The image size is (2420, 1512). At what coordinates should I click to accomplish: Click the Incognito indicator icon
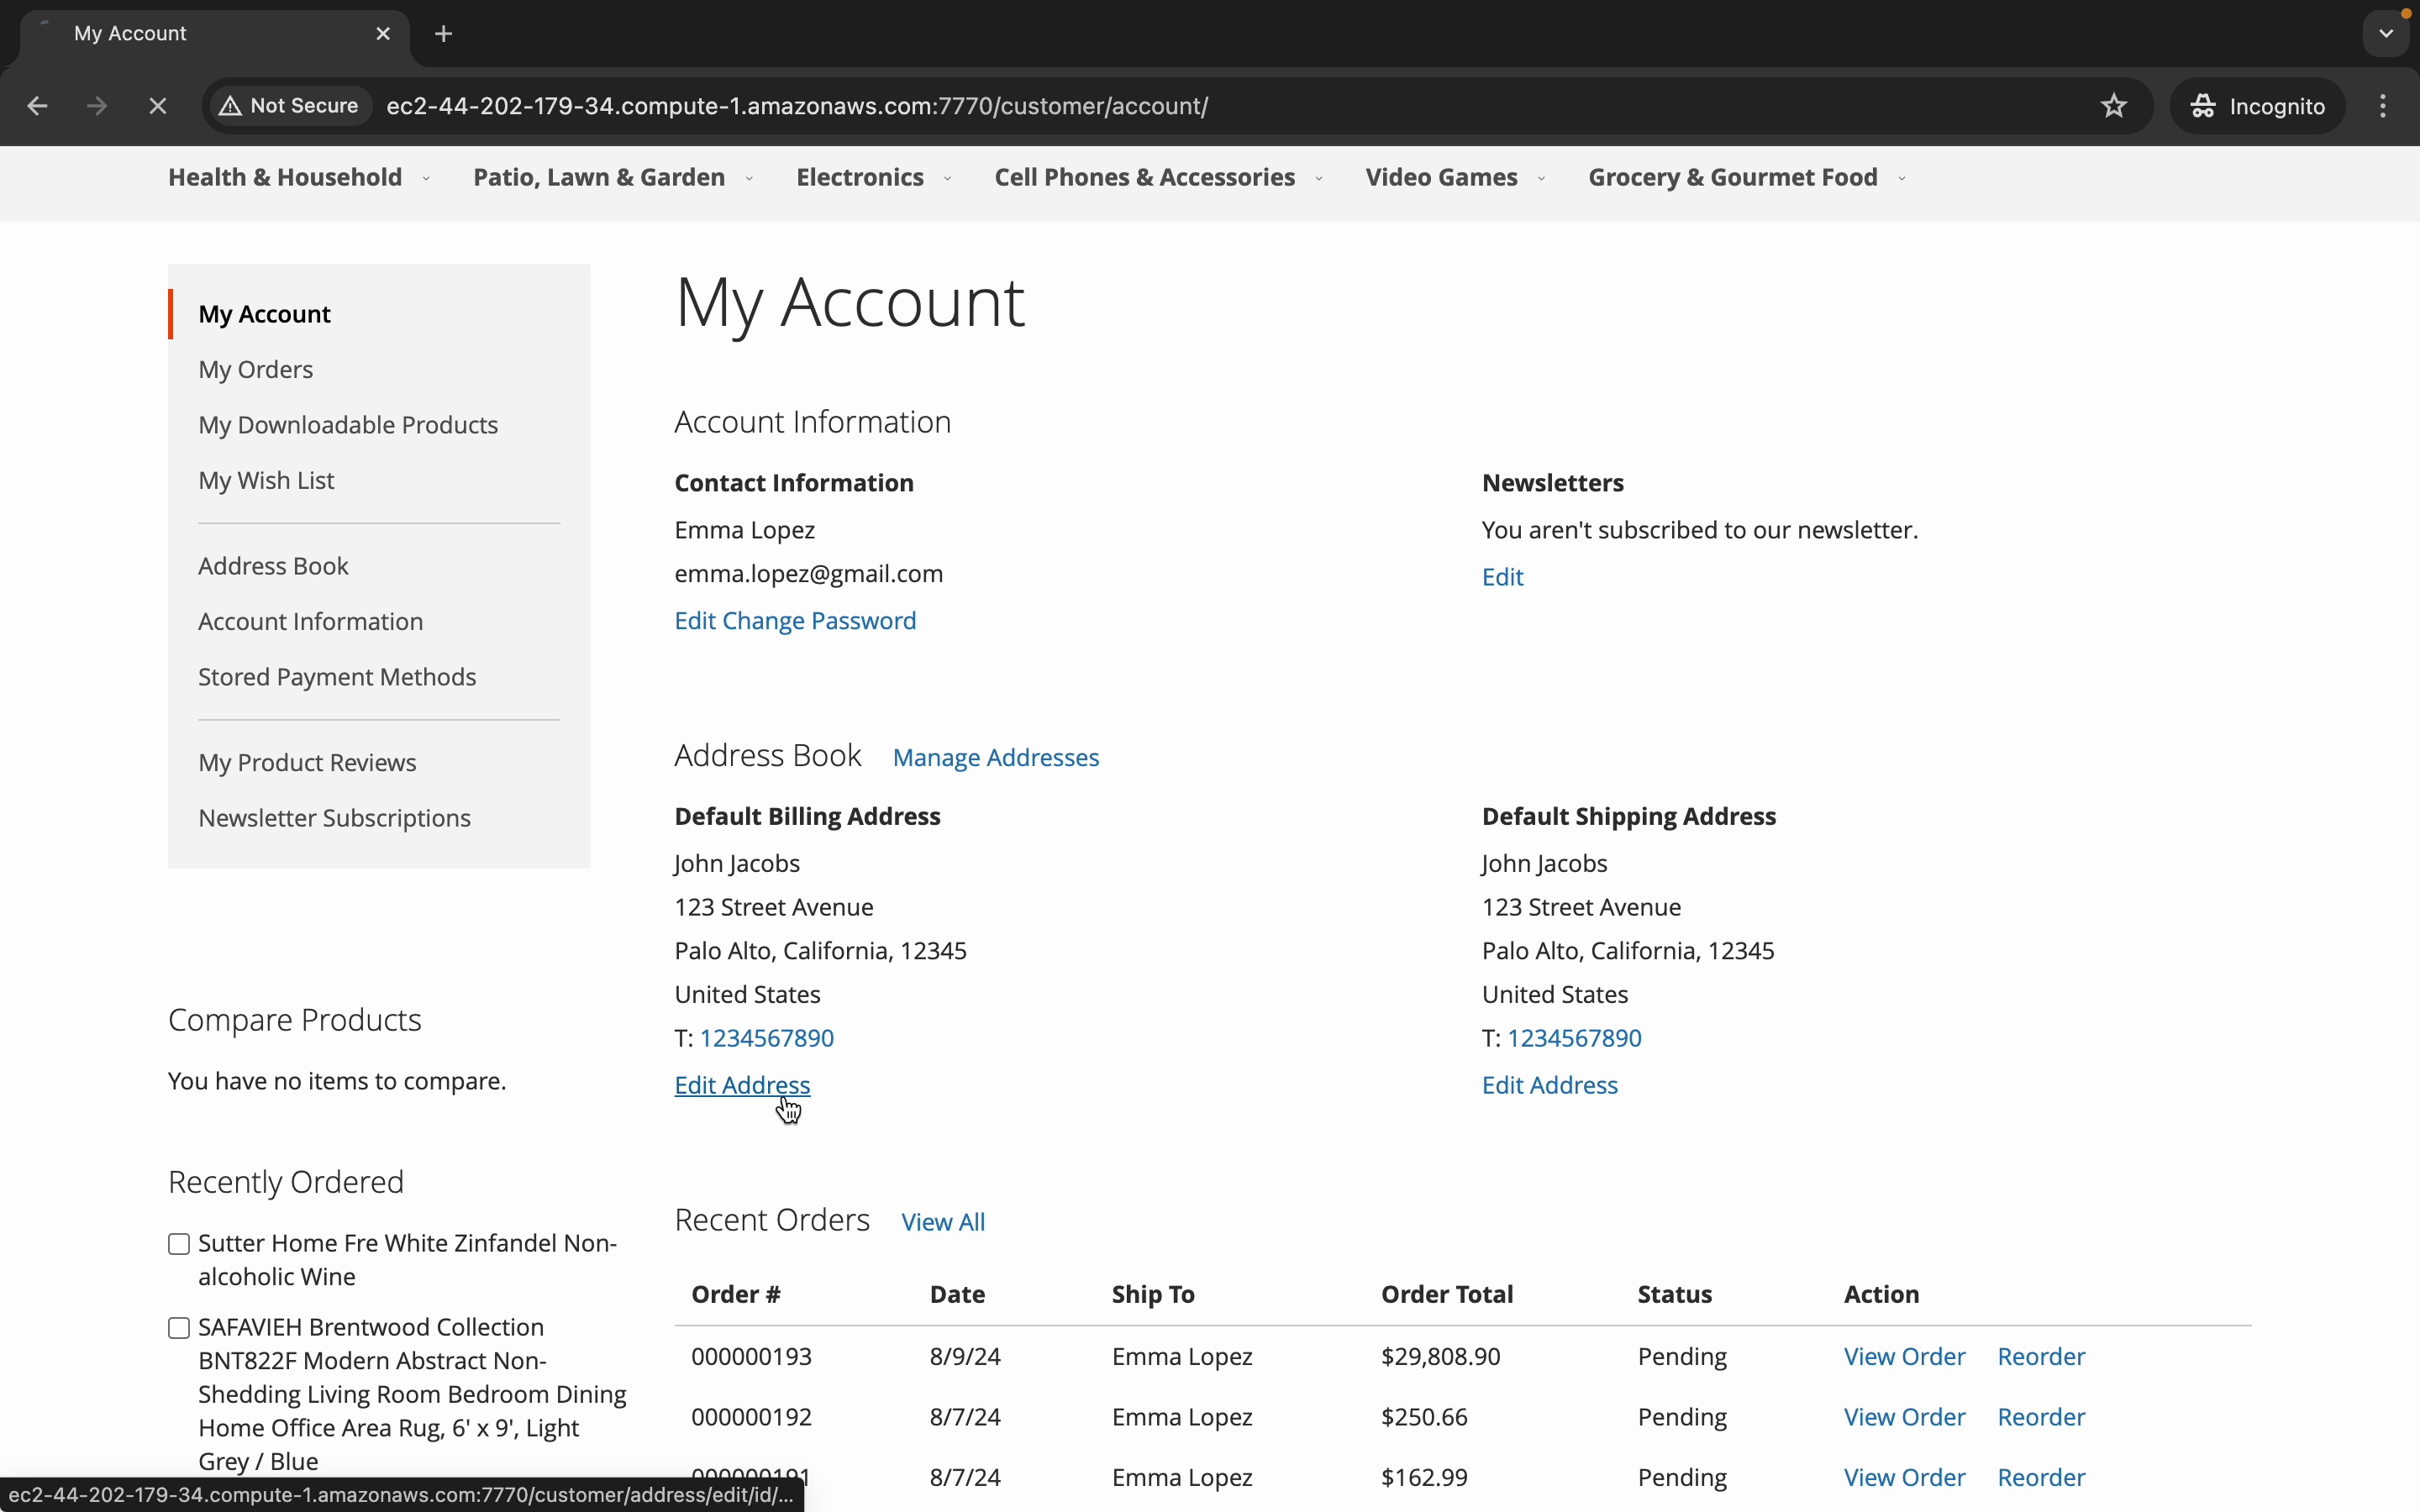coord(2204,106)
